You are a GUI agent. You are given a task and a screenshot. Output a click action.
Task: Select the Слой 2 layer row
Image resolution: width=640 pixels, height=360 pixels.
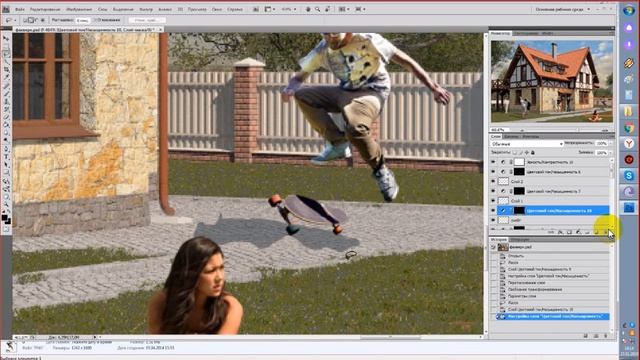point(553,181)
